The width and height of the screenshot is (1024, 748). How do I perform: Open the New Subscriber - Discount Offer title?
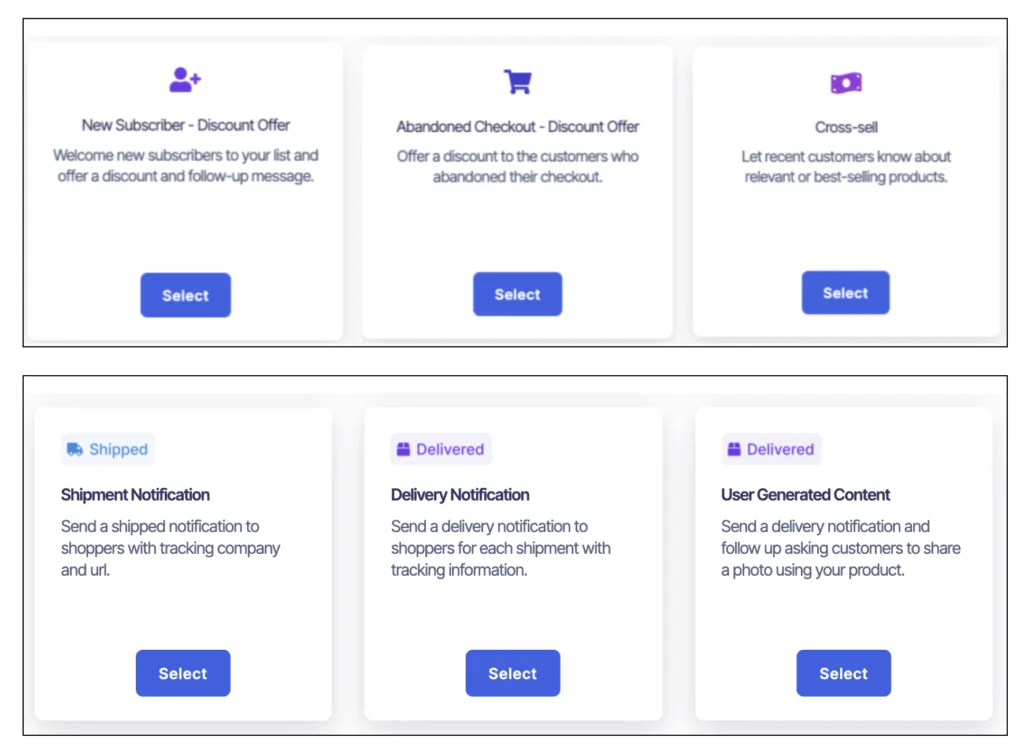(185, 125)
